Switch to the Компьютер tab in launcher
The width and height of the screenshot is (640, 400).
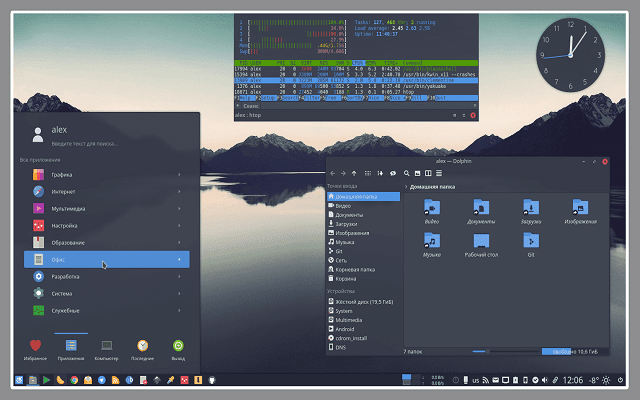click(x=107, y=350)
